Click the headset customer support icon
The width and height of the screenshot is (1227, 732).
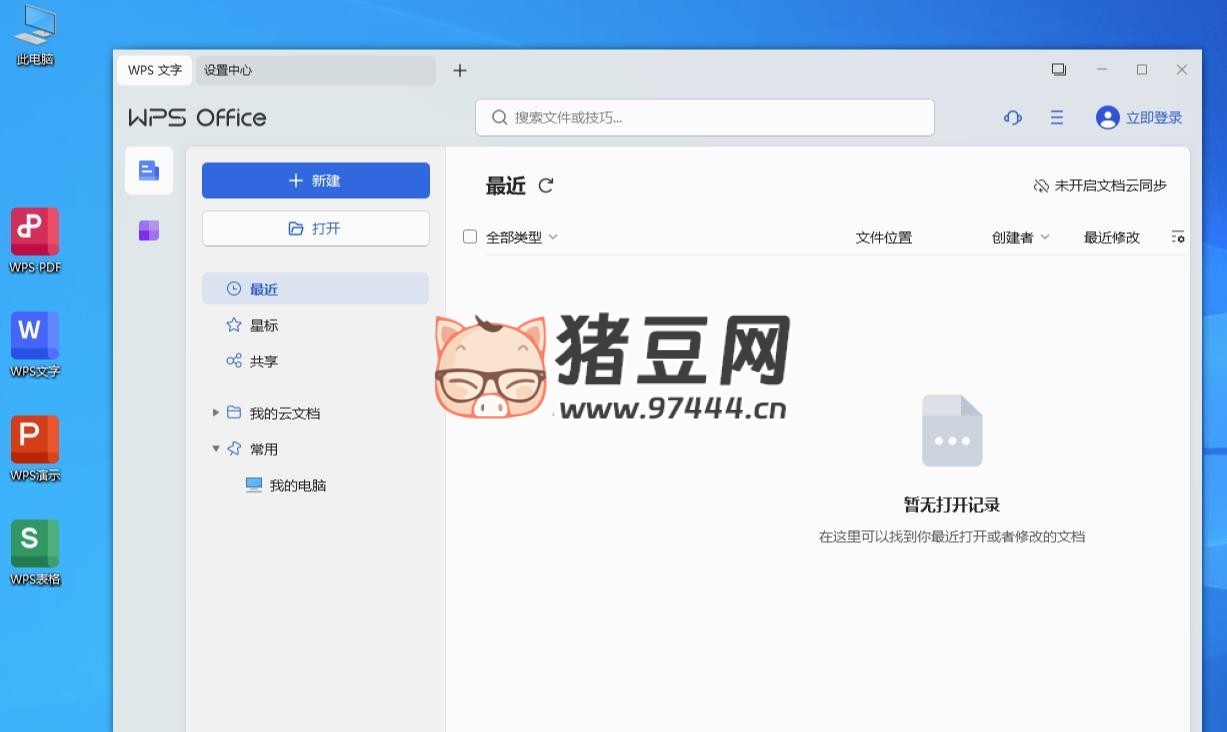click(x=1012, y=117)
